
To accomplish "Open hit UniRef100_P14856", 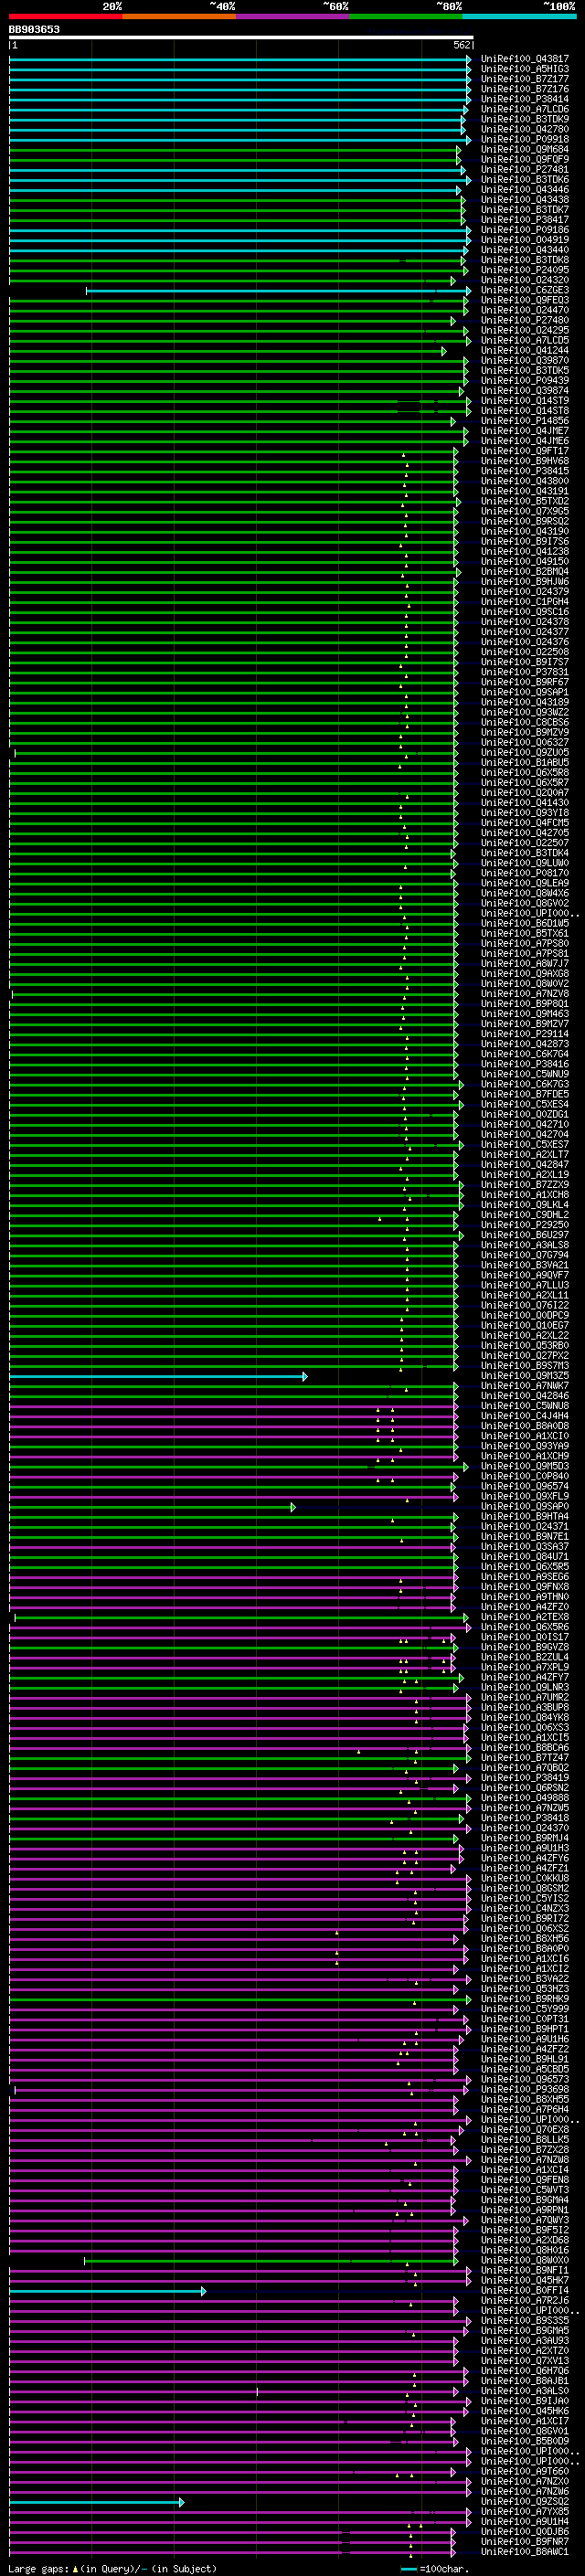I will point(525,421).
